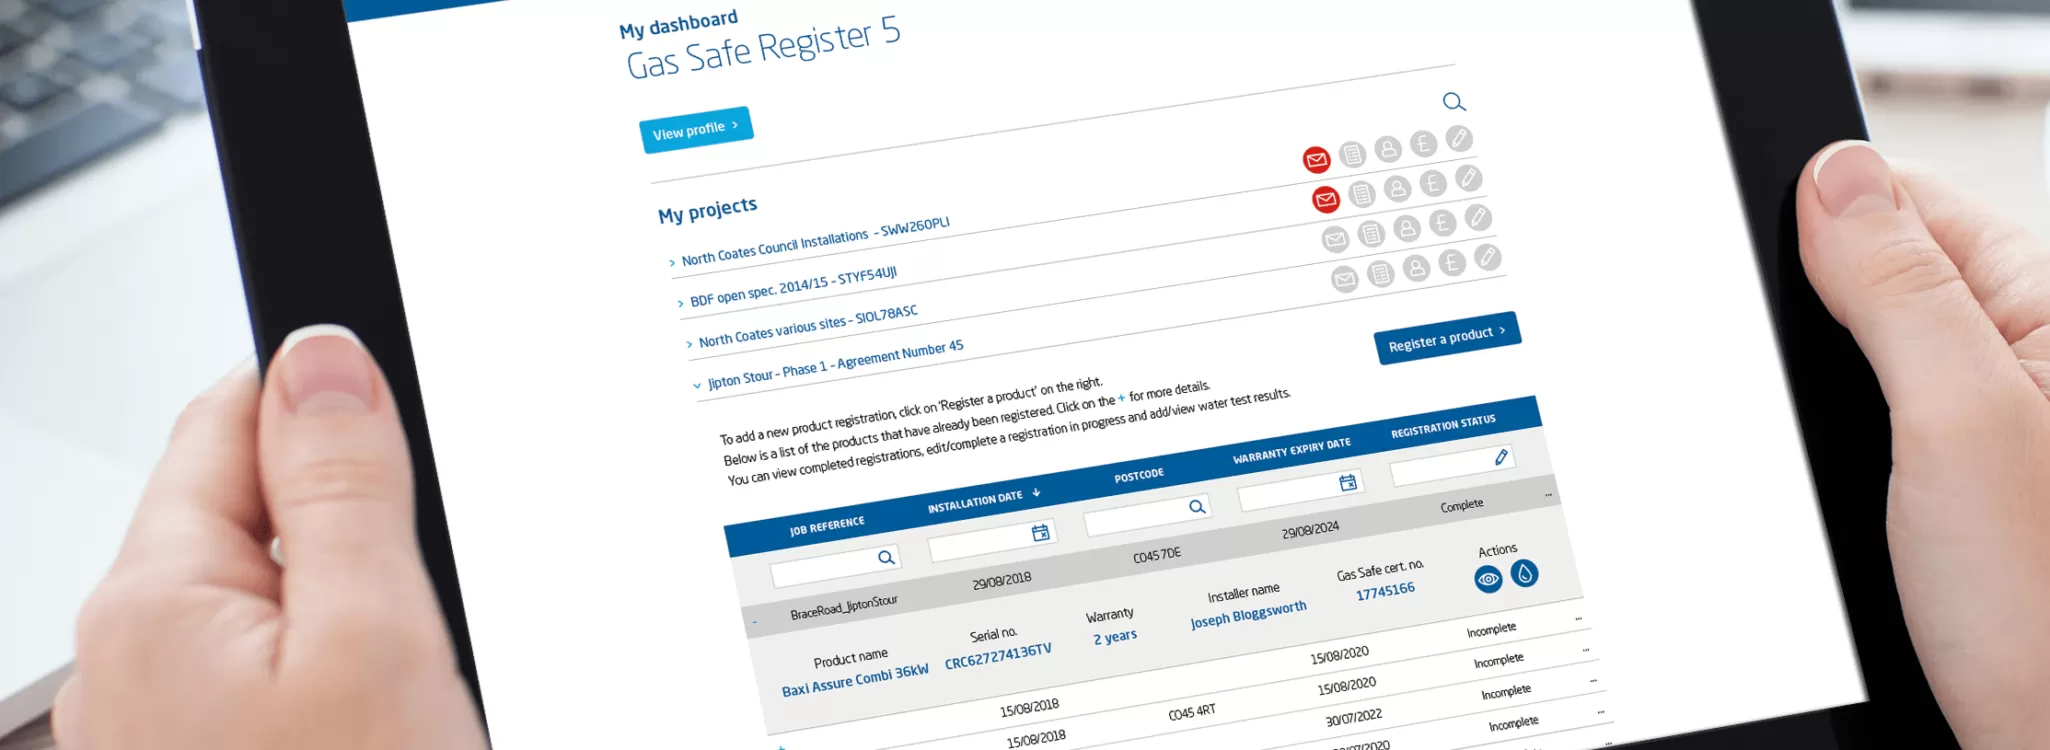
Task: Open grey mail icon for North Coates various sites
Action: [x=1335, y=239]
